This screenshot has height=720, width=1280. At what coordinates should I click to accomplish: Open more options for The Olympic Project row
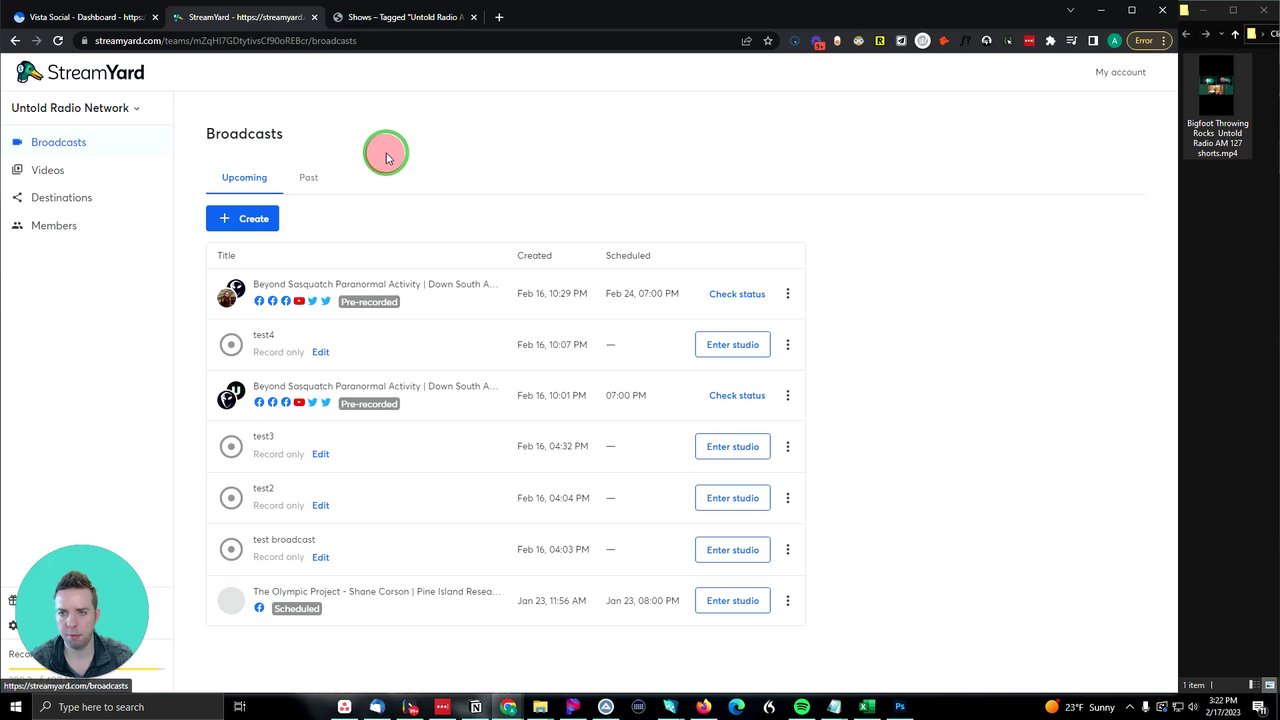[787, 601]
